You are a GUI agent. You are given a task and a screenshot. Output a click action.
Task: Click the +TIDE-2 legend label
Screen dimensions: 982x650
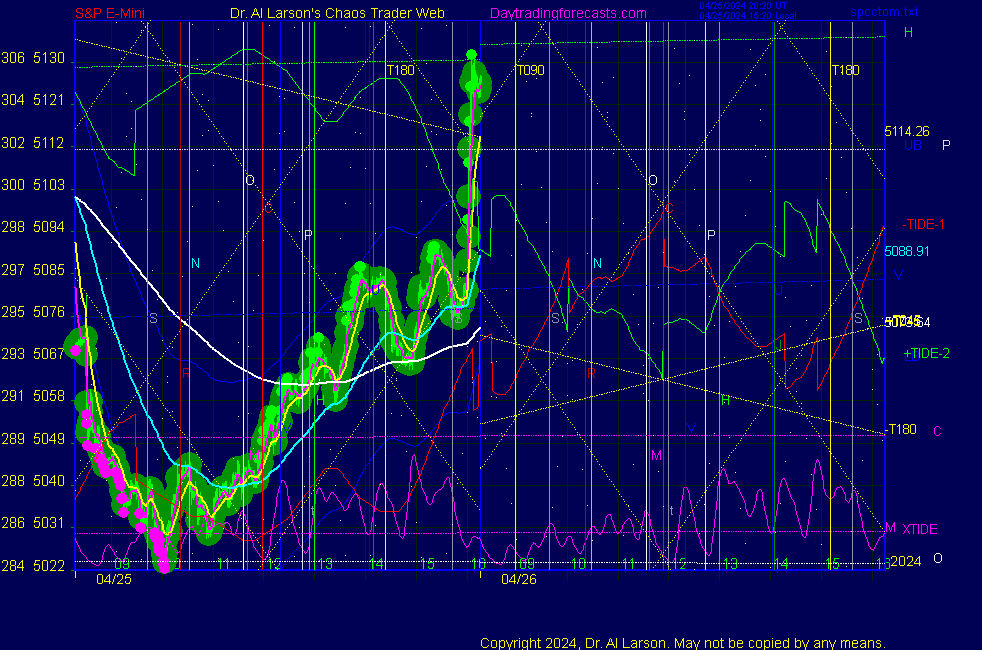[926, 353]
